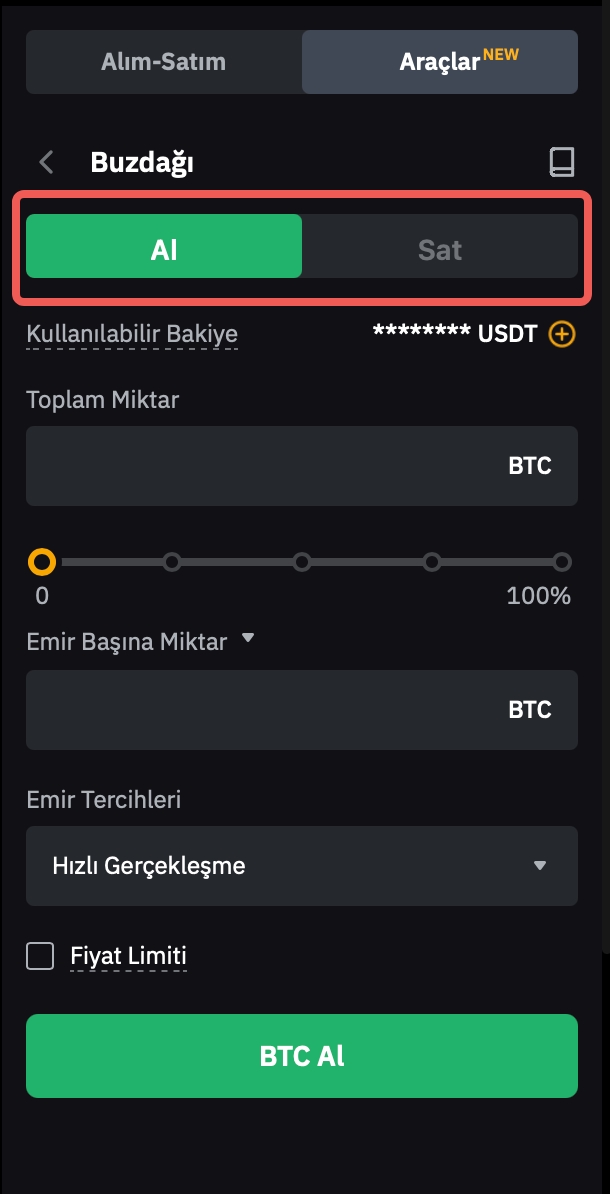
Task: Enable the Fiyat Limiti checkbox
Action: pos(40,957)
